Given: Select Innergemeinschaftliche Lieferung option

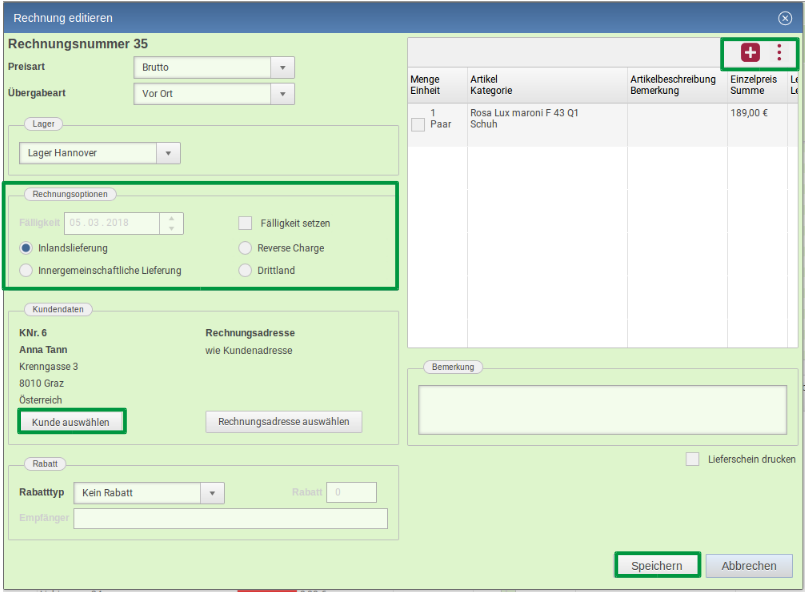Looking at the screenshot, I should (x=27, y=271).
